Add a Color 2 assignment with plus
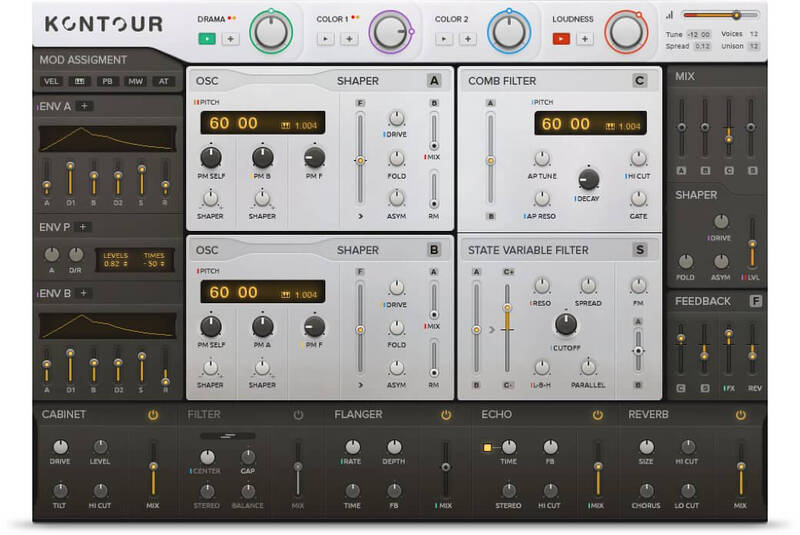The height and width of the screenshot is (535, 800). point(467,38)
